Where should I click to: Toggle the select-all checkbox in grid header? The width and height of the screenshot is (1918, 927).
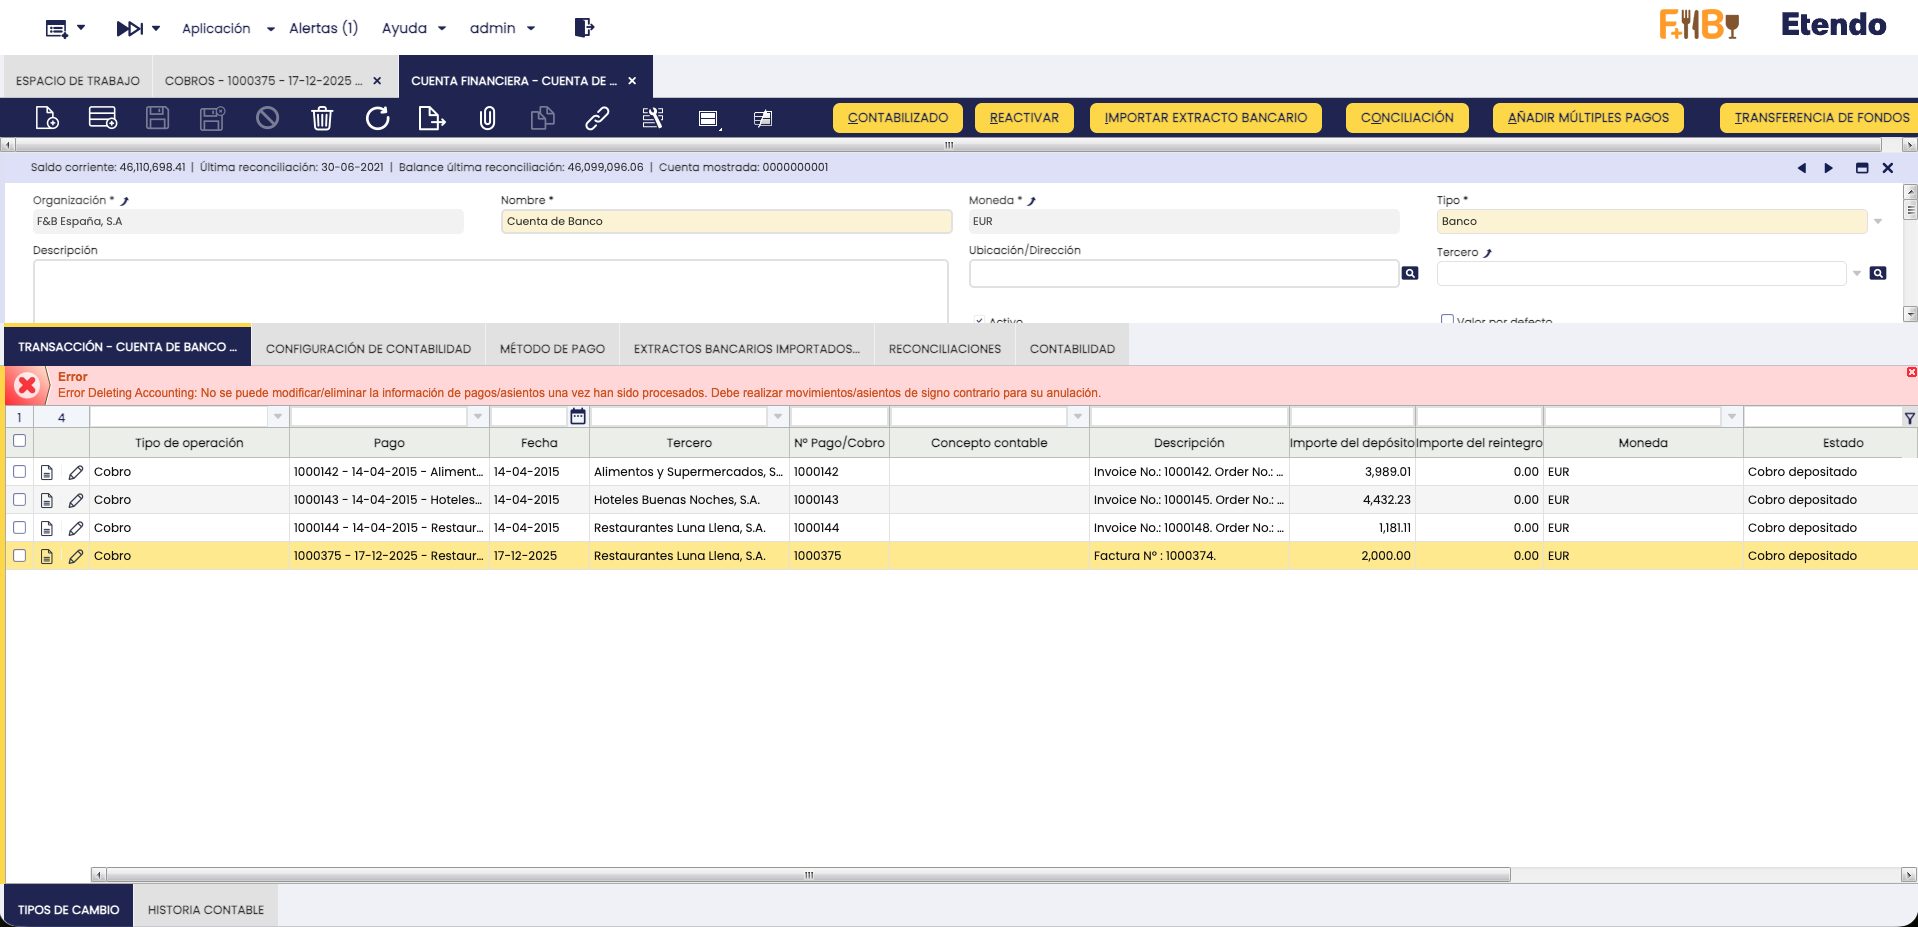19,441
